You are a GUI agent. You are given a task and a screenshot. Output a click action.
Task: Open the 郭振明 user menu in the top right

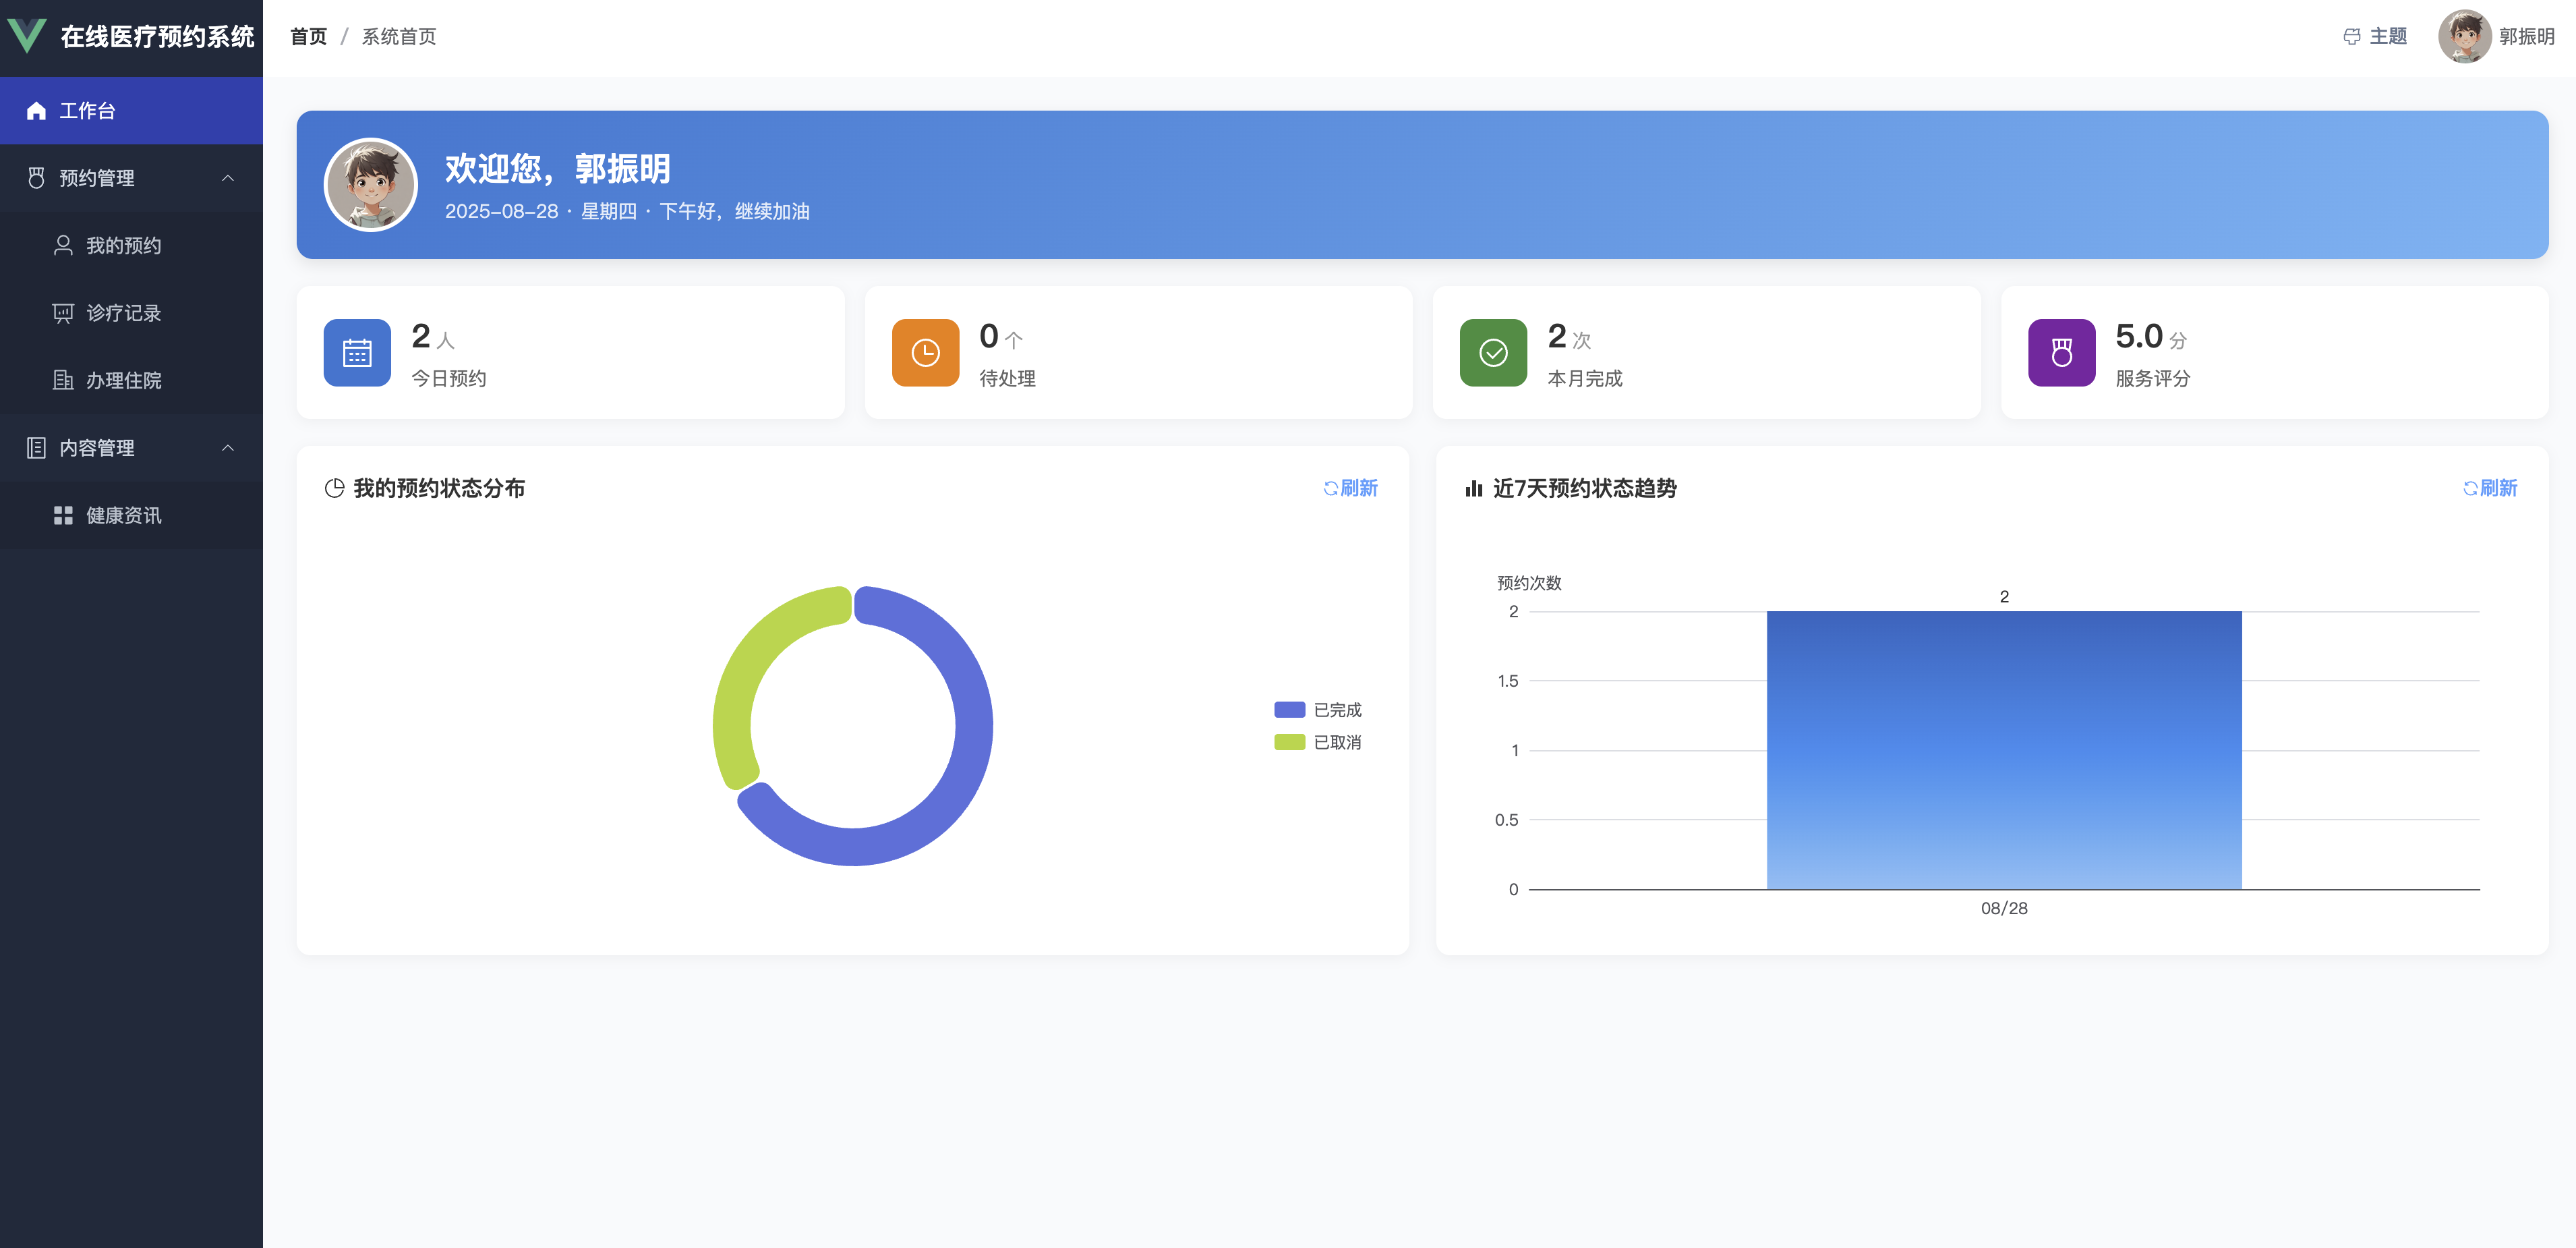2497,37
